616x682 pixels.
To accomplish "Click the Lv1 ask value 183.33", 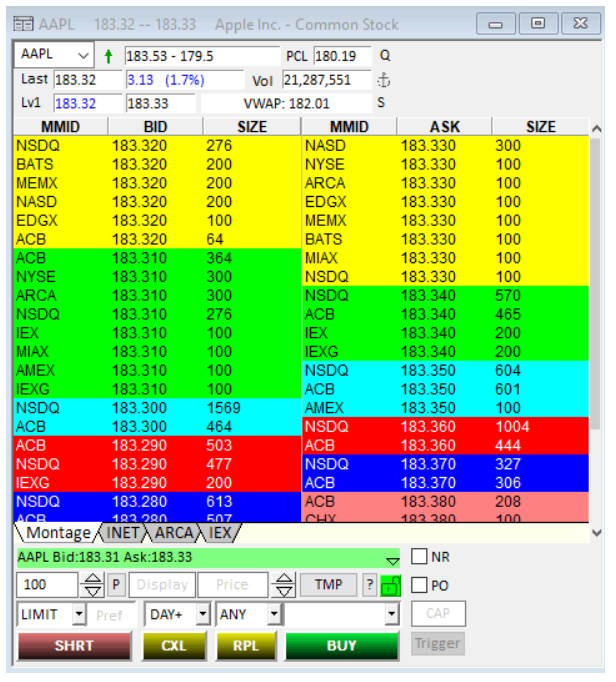I will pos(161,104).
